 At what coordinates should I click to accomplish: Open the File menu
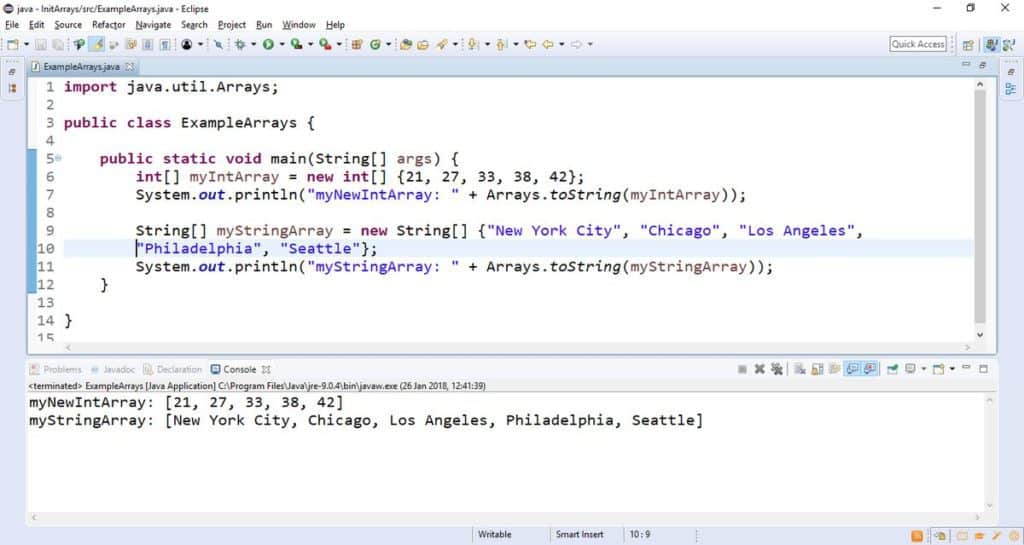click(12, 25)
